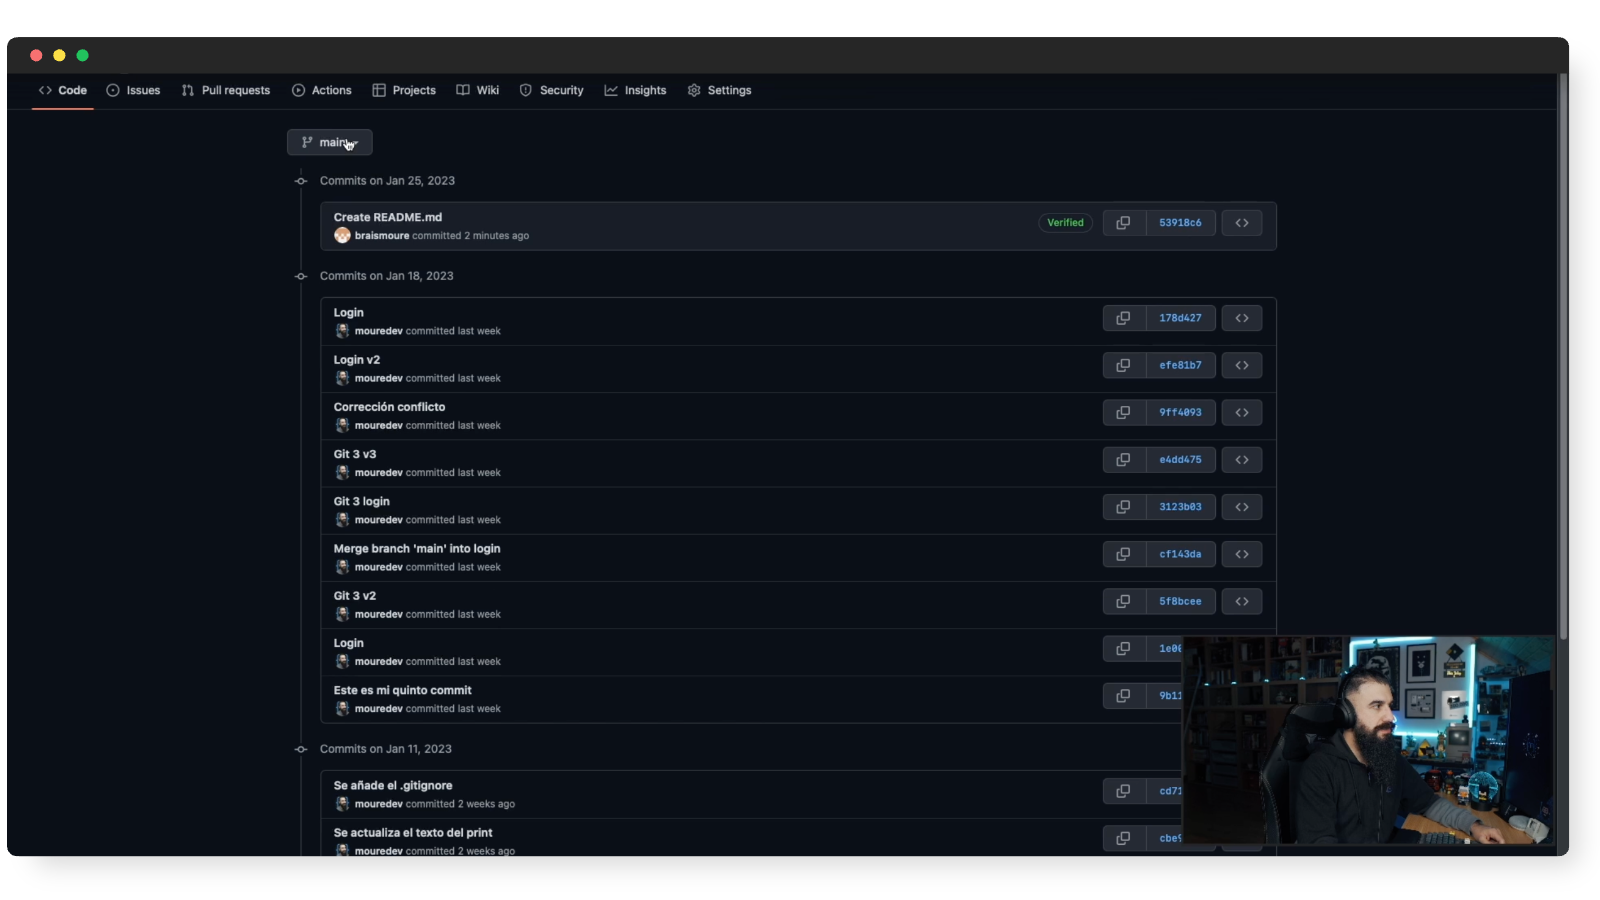The height and width of the screenshot is (900, 1600).
Task: Open the Create README.md commit title
Action: [388, 217]
